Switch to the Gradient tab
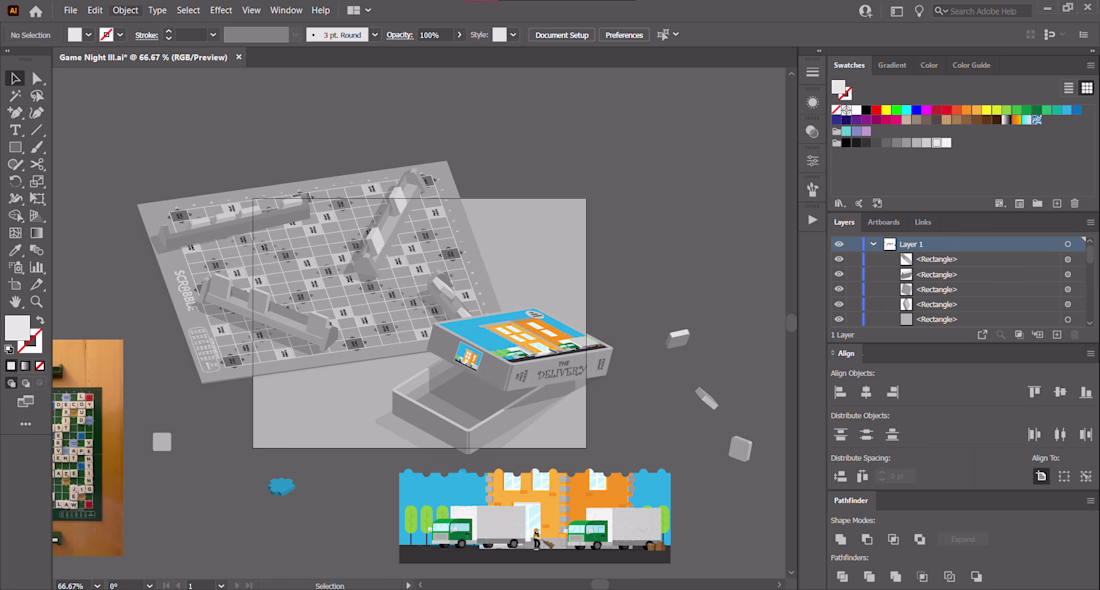 [x=892, y=65]
